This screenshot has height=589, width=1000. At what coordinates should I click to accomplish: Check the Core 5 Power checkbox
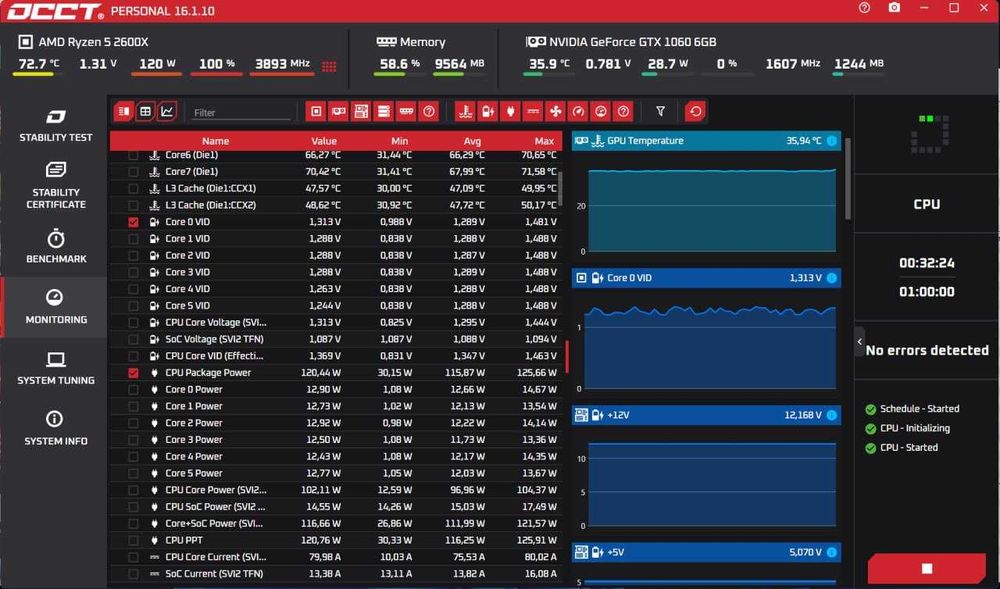[x=133, y=473]
